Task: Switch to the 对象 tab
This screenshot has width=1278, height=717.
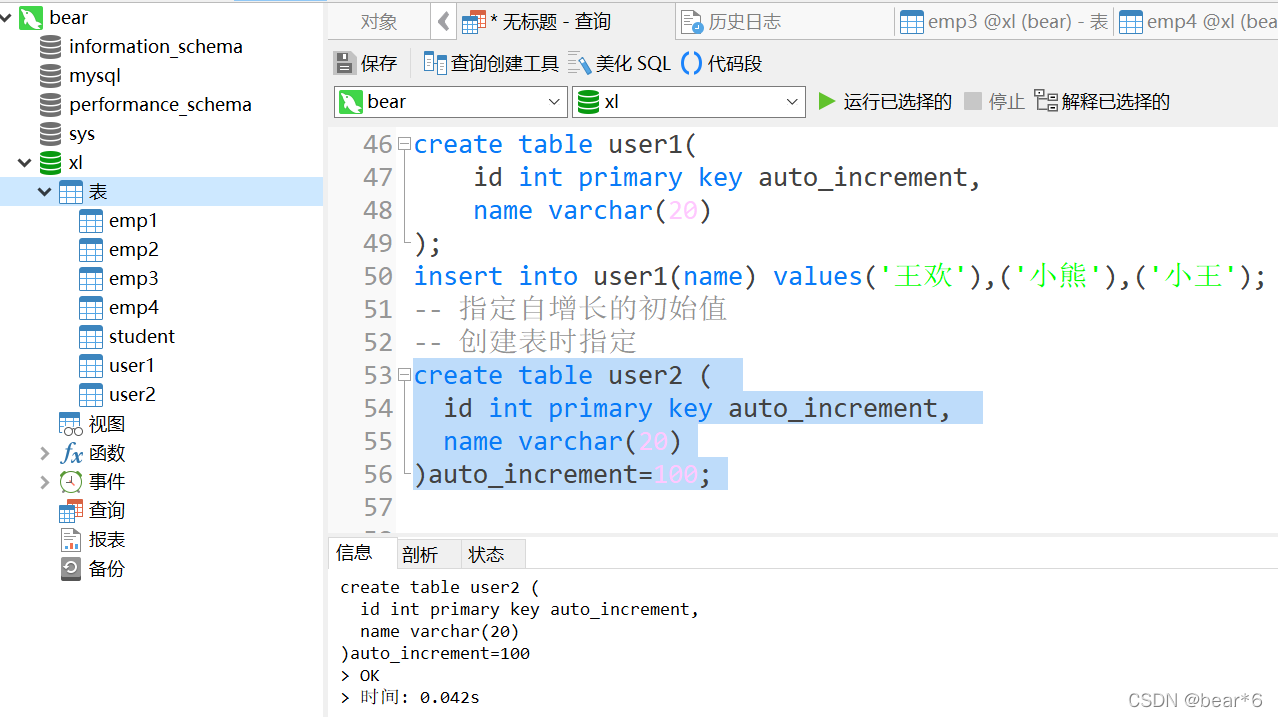Action: coord(380,21)
